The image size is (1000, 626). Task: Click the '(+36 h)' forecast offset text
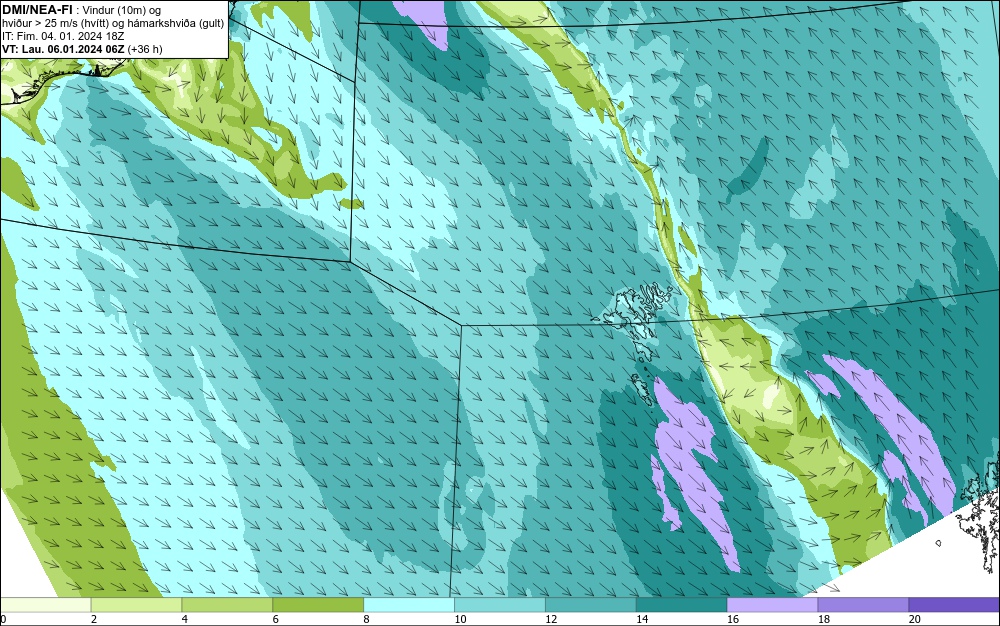click(x=145, y=49)
